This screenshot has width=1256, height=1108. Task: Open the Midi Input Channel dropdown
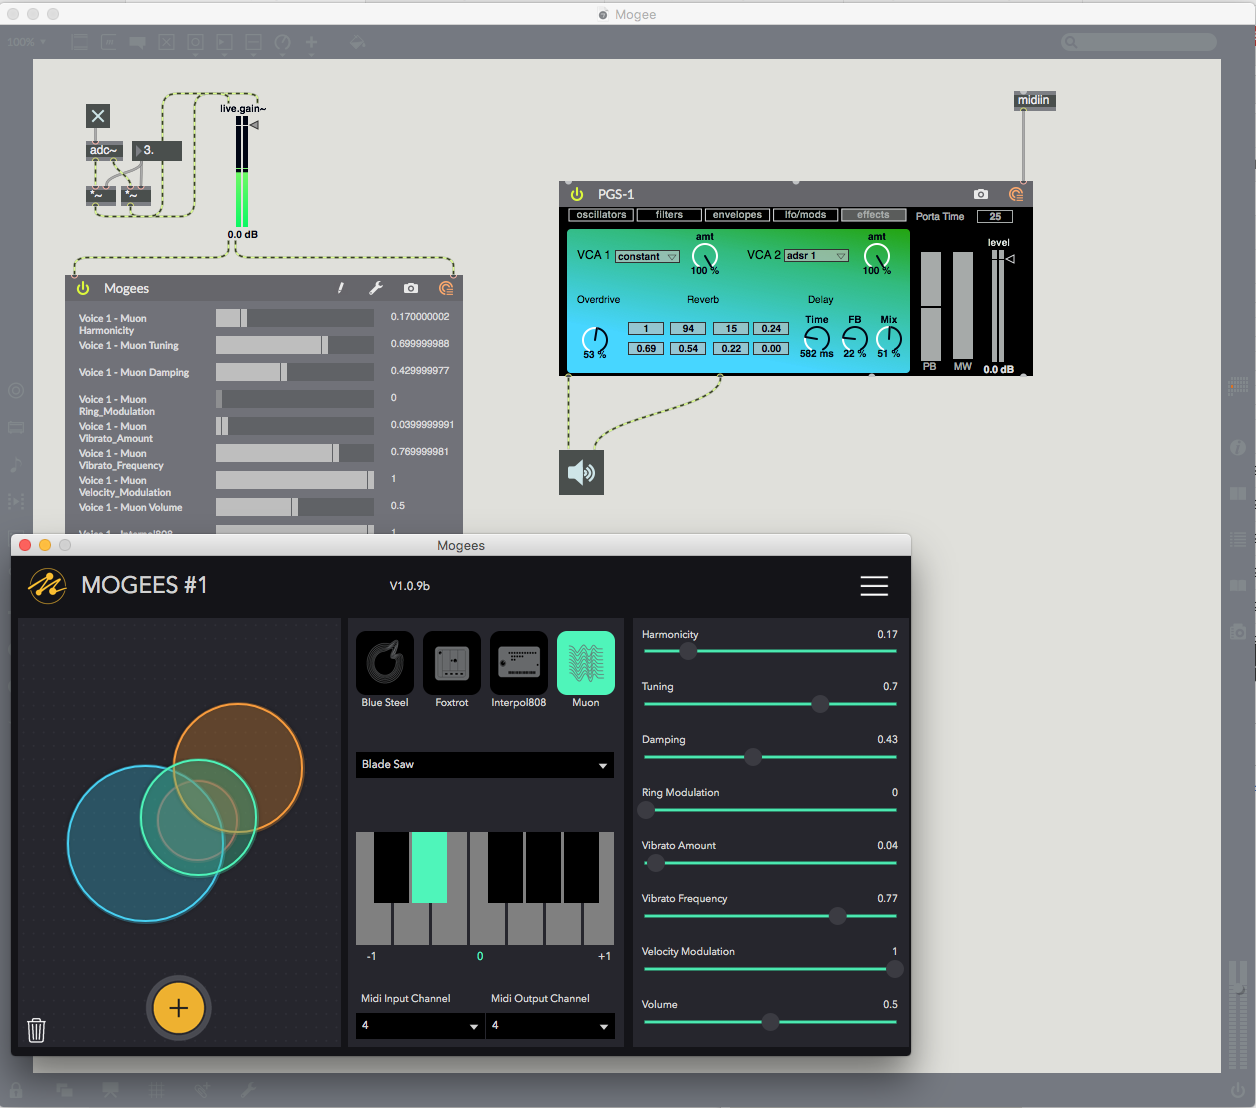419,1026
